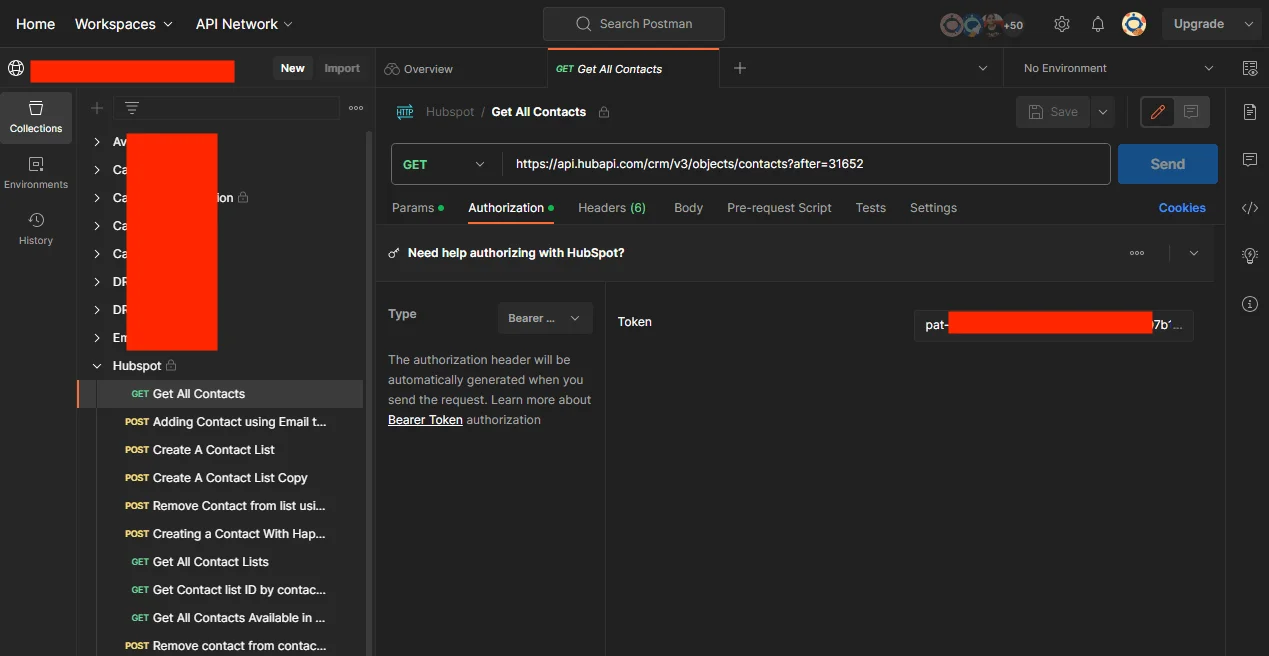Open the GET method dropdown
Screen dimensions: 1269x656
[444, 164]
